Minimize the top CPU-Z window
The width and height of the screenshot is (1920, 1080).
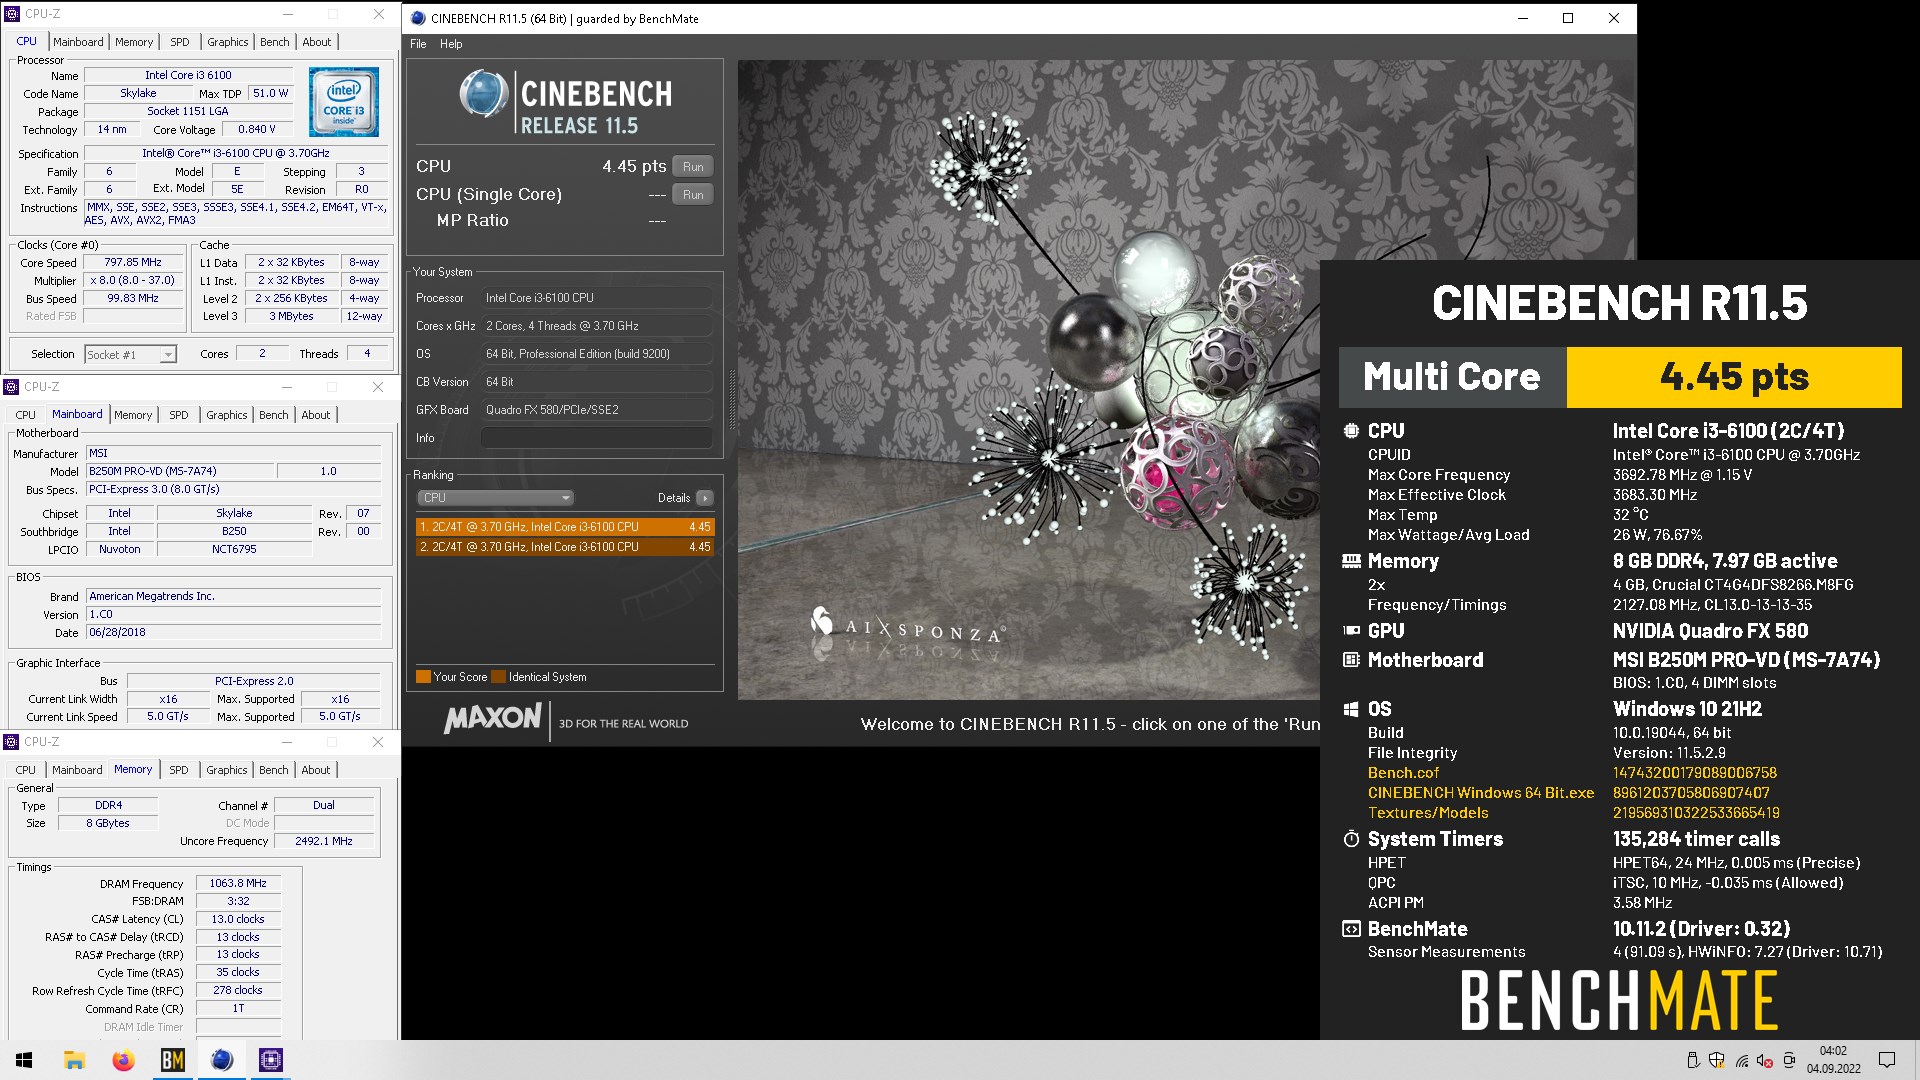(288, 14)
